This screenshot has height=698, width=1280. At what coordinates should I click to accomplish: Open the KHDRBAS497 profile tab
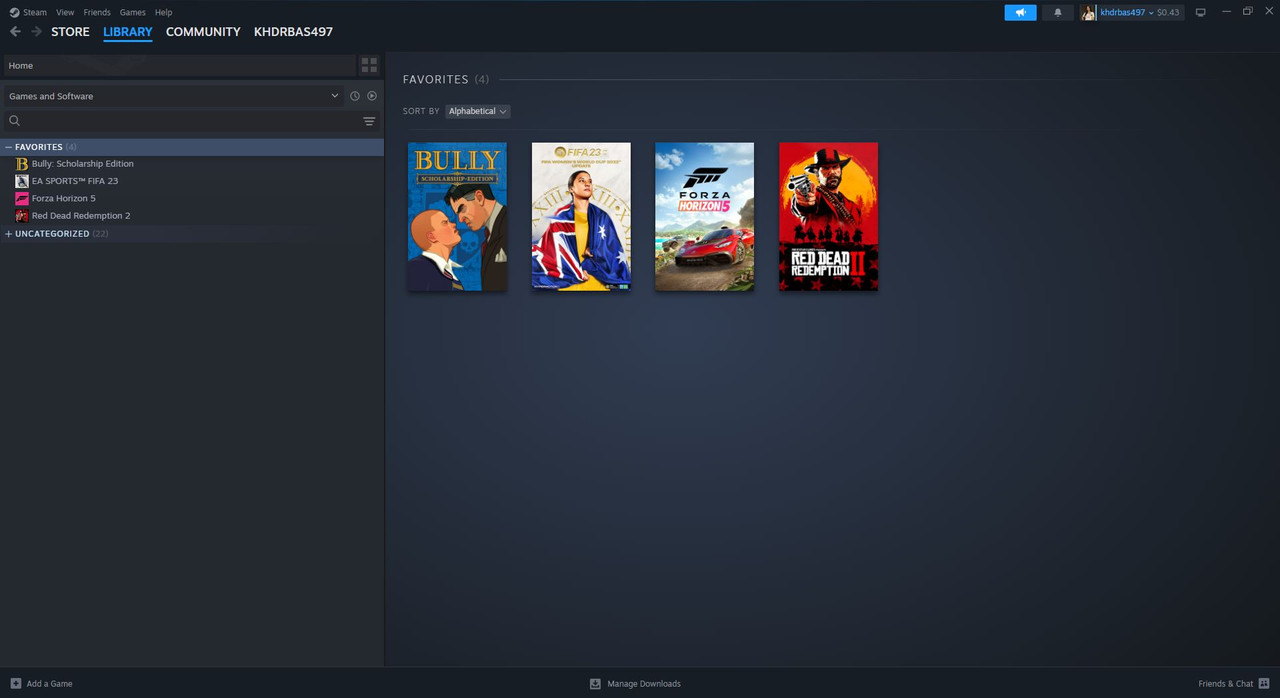coord(293,32)
